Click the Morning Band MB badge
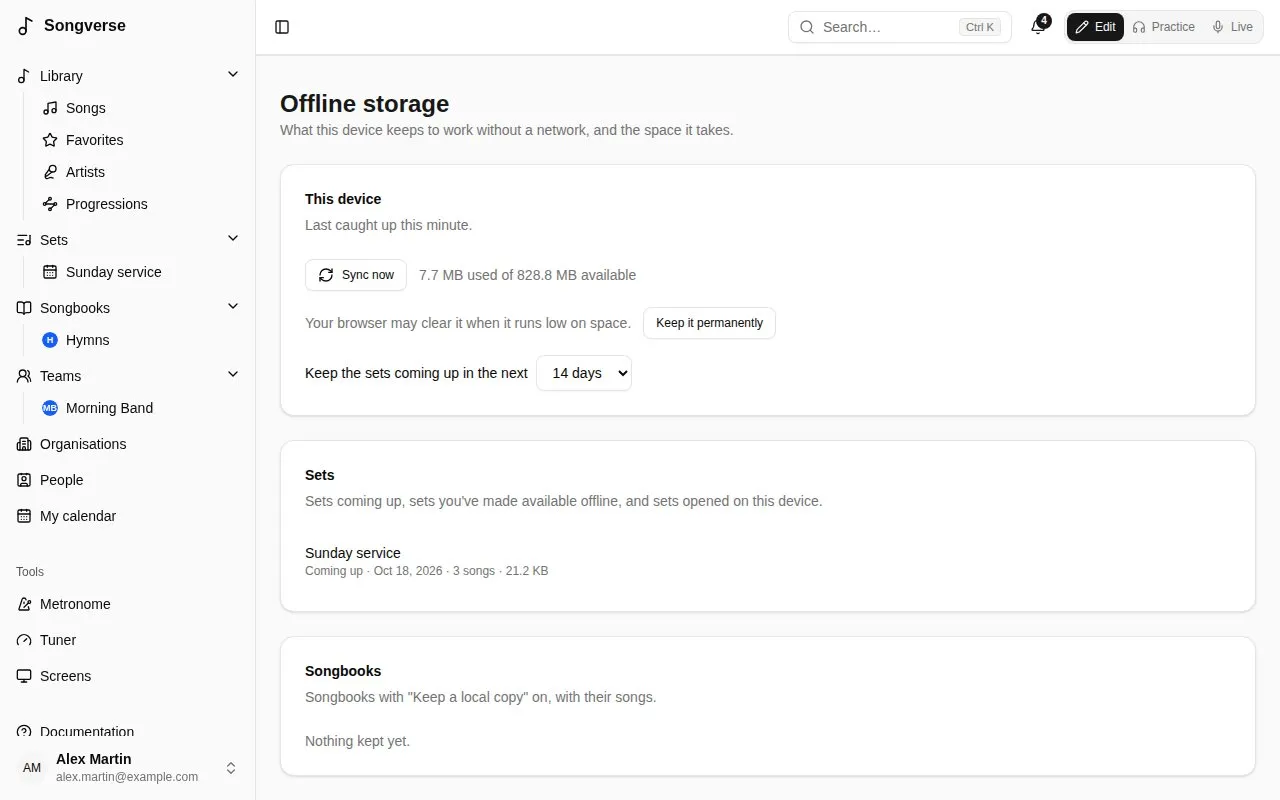Image resolution: width=1280 pixels, height=800 pixels. click(50, 408)
